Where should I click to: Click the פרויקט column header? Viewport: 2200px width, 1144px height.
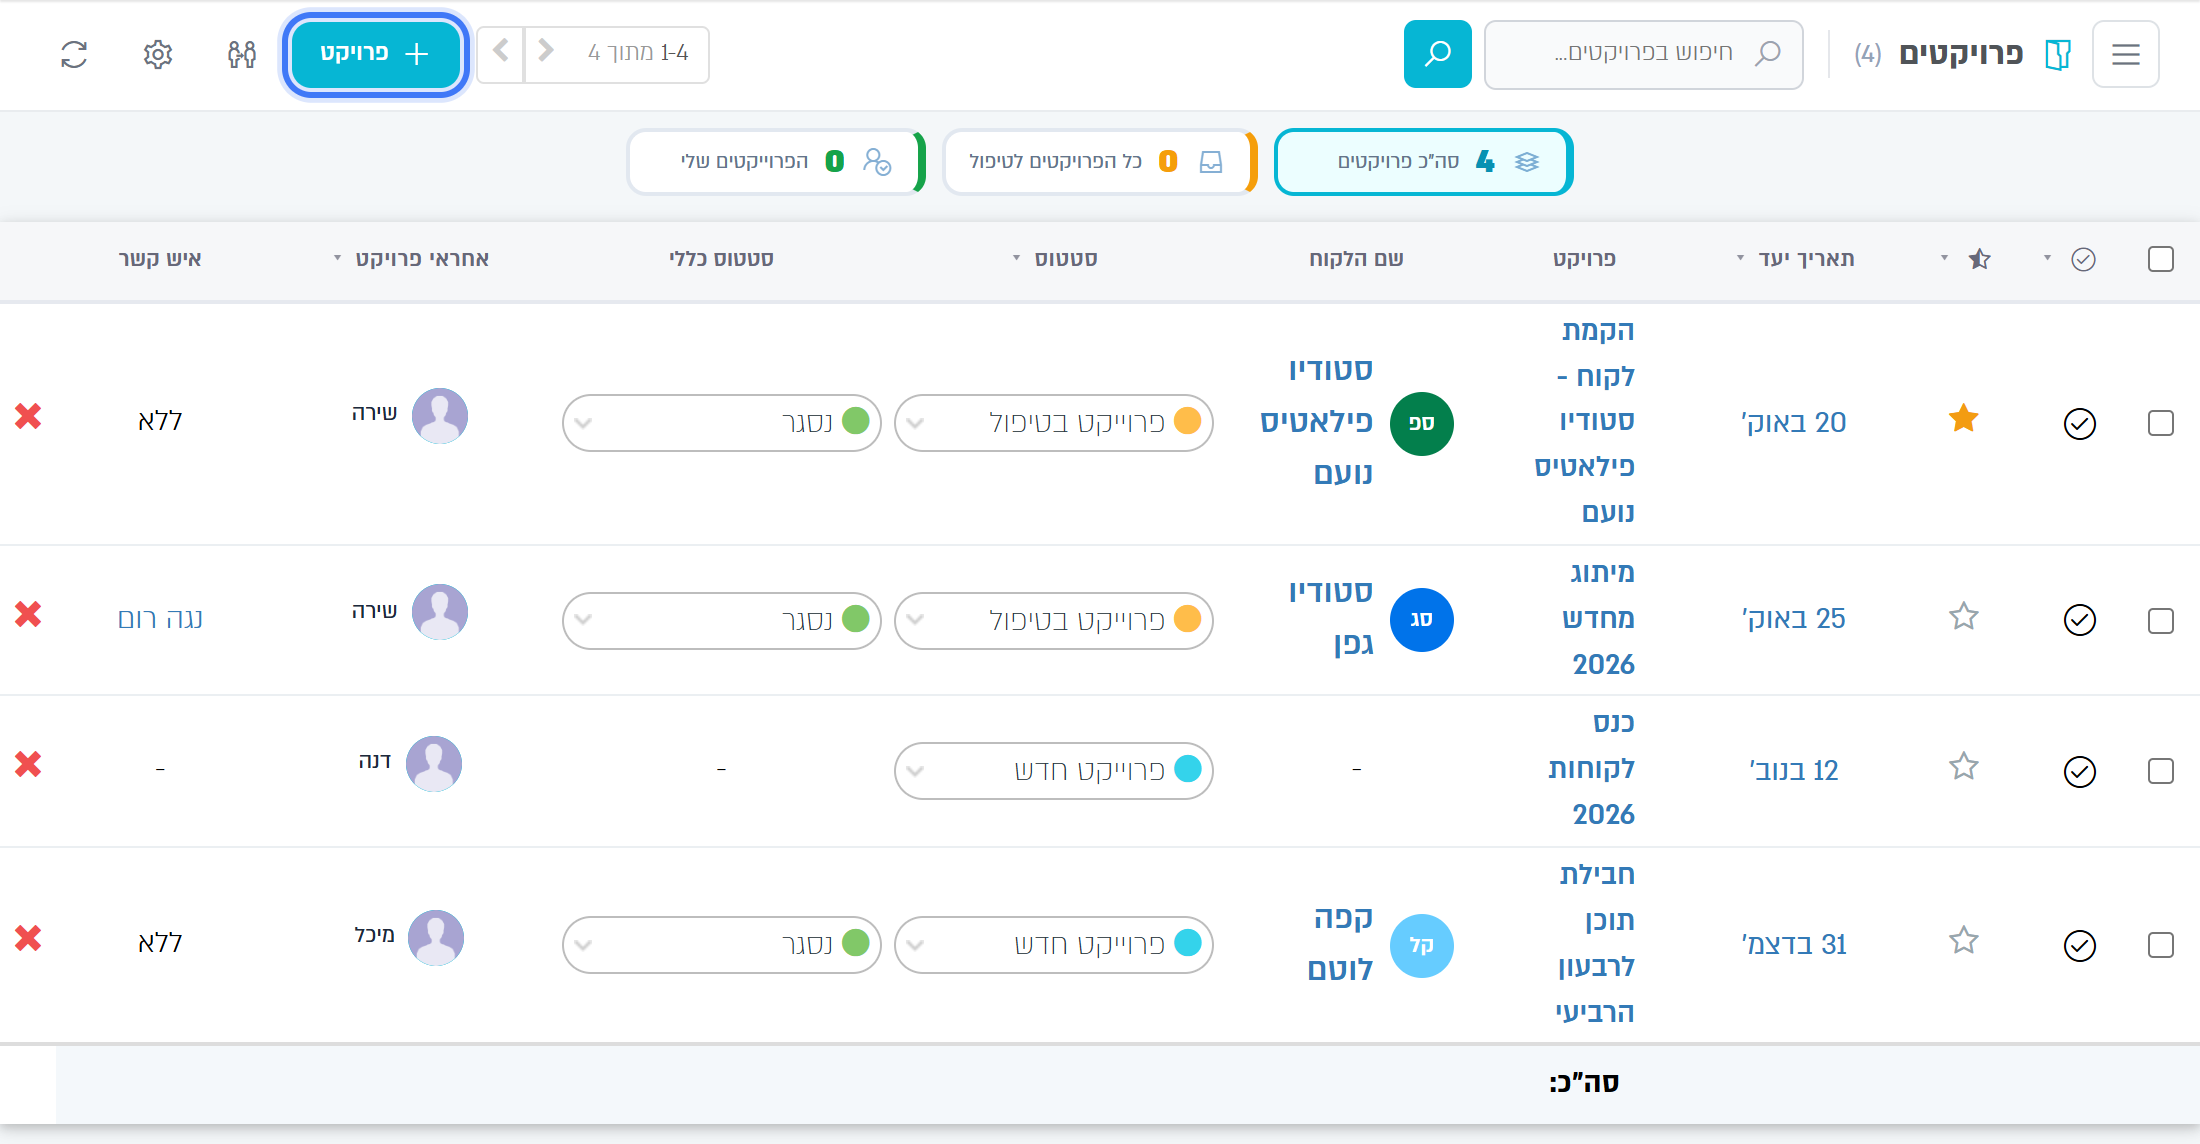1584,259
